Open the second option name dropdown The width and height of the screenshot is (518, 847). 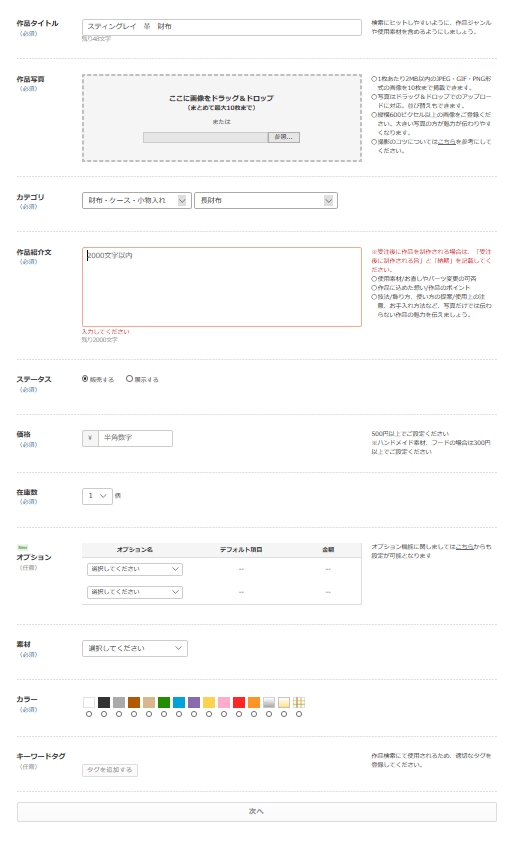pos(134,592)
